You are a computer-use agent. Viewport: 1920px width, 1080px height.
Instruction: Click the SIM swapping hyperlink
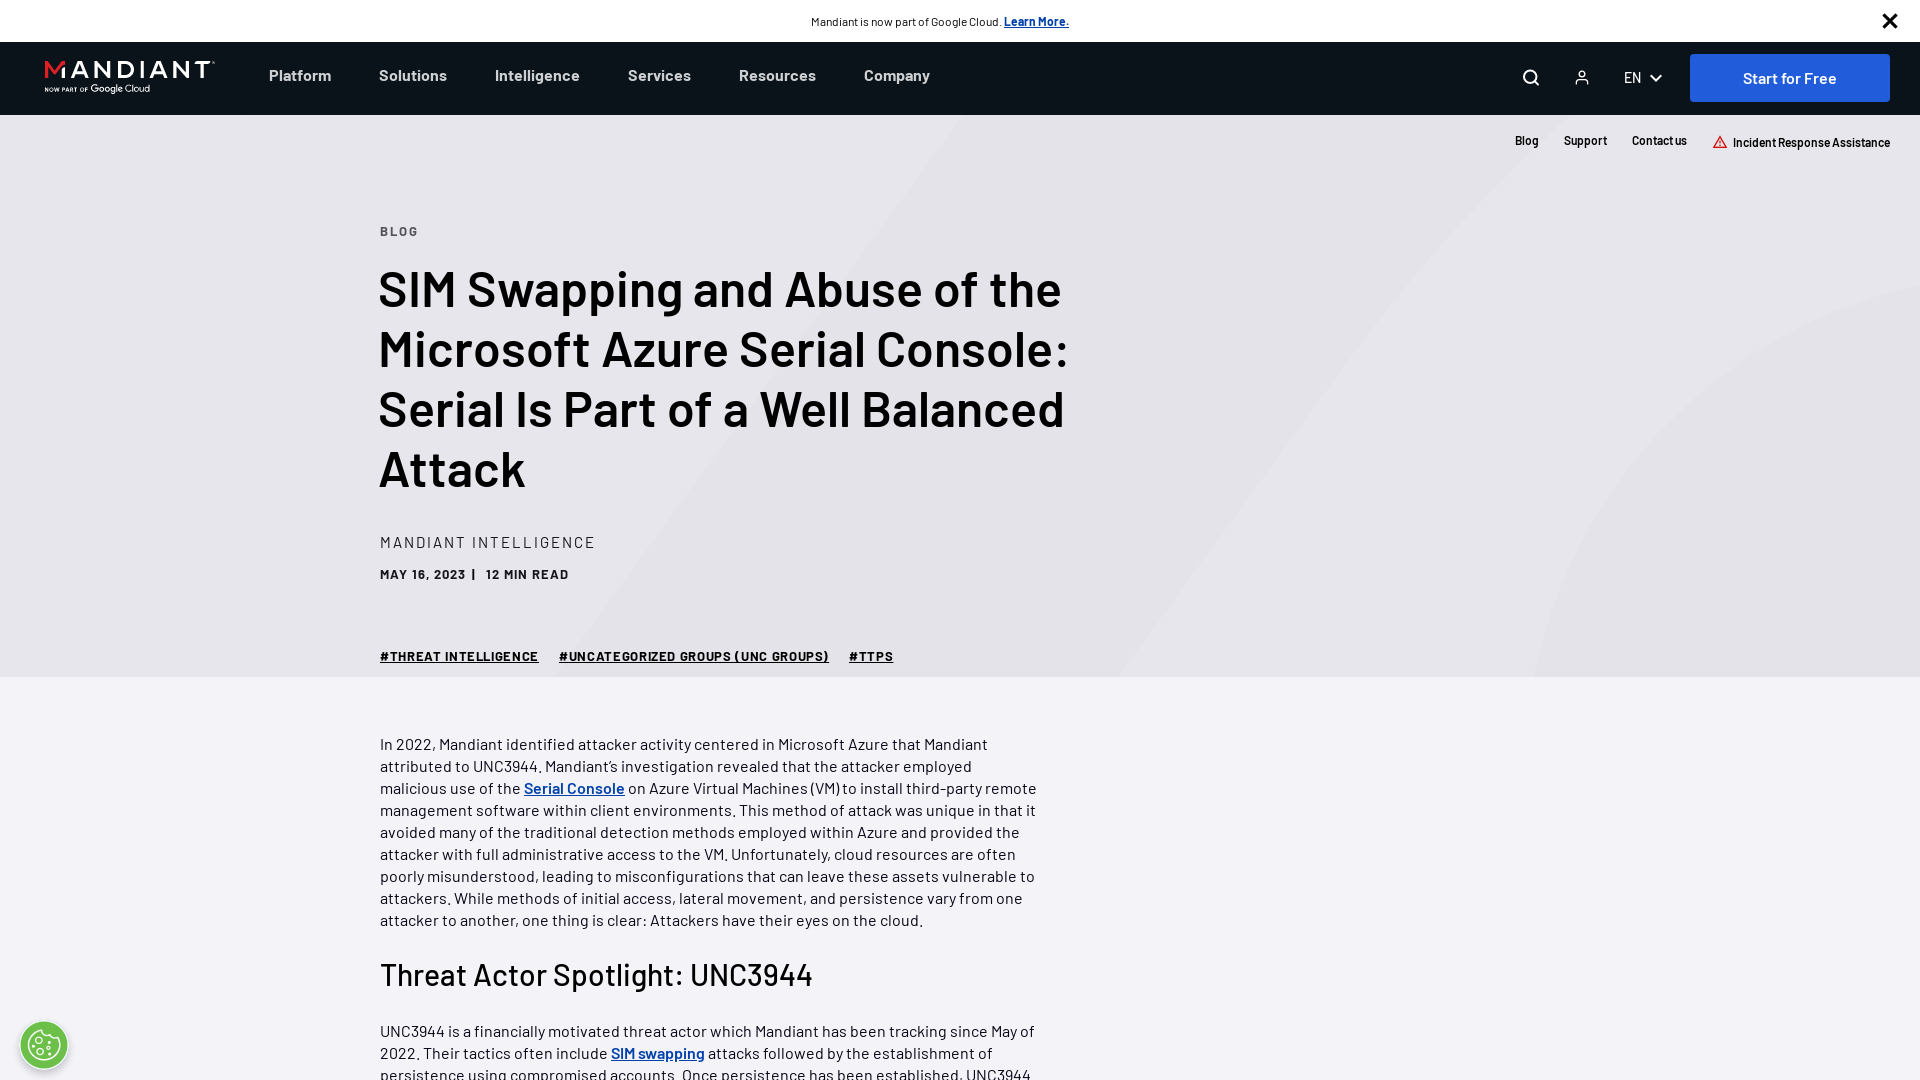pos(657,1054)
